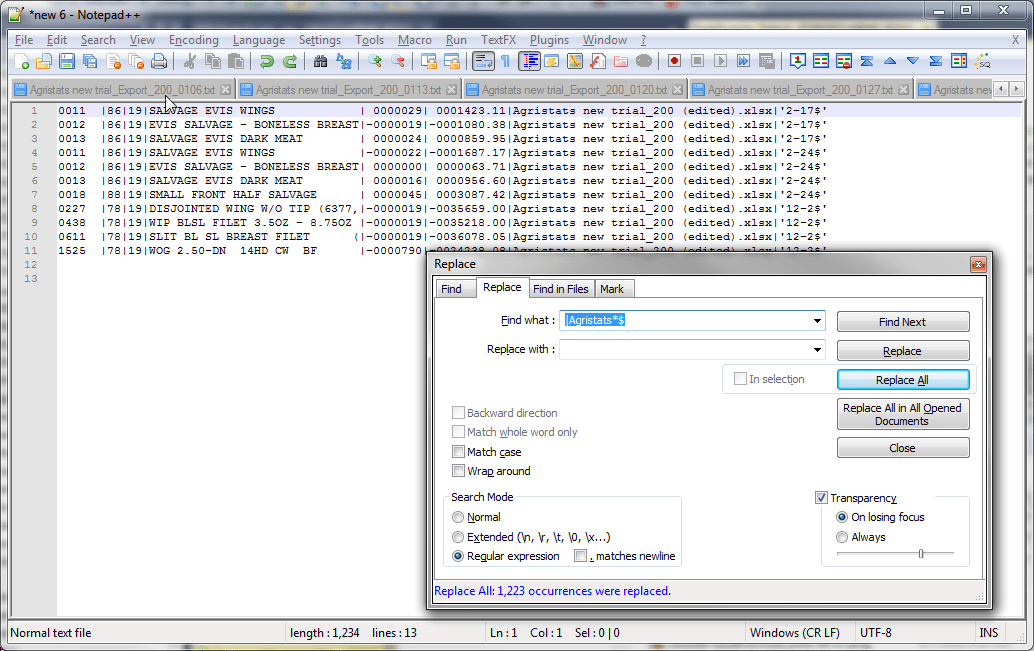Click the Print toolbar icon

(158, 61)
